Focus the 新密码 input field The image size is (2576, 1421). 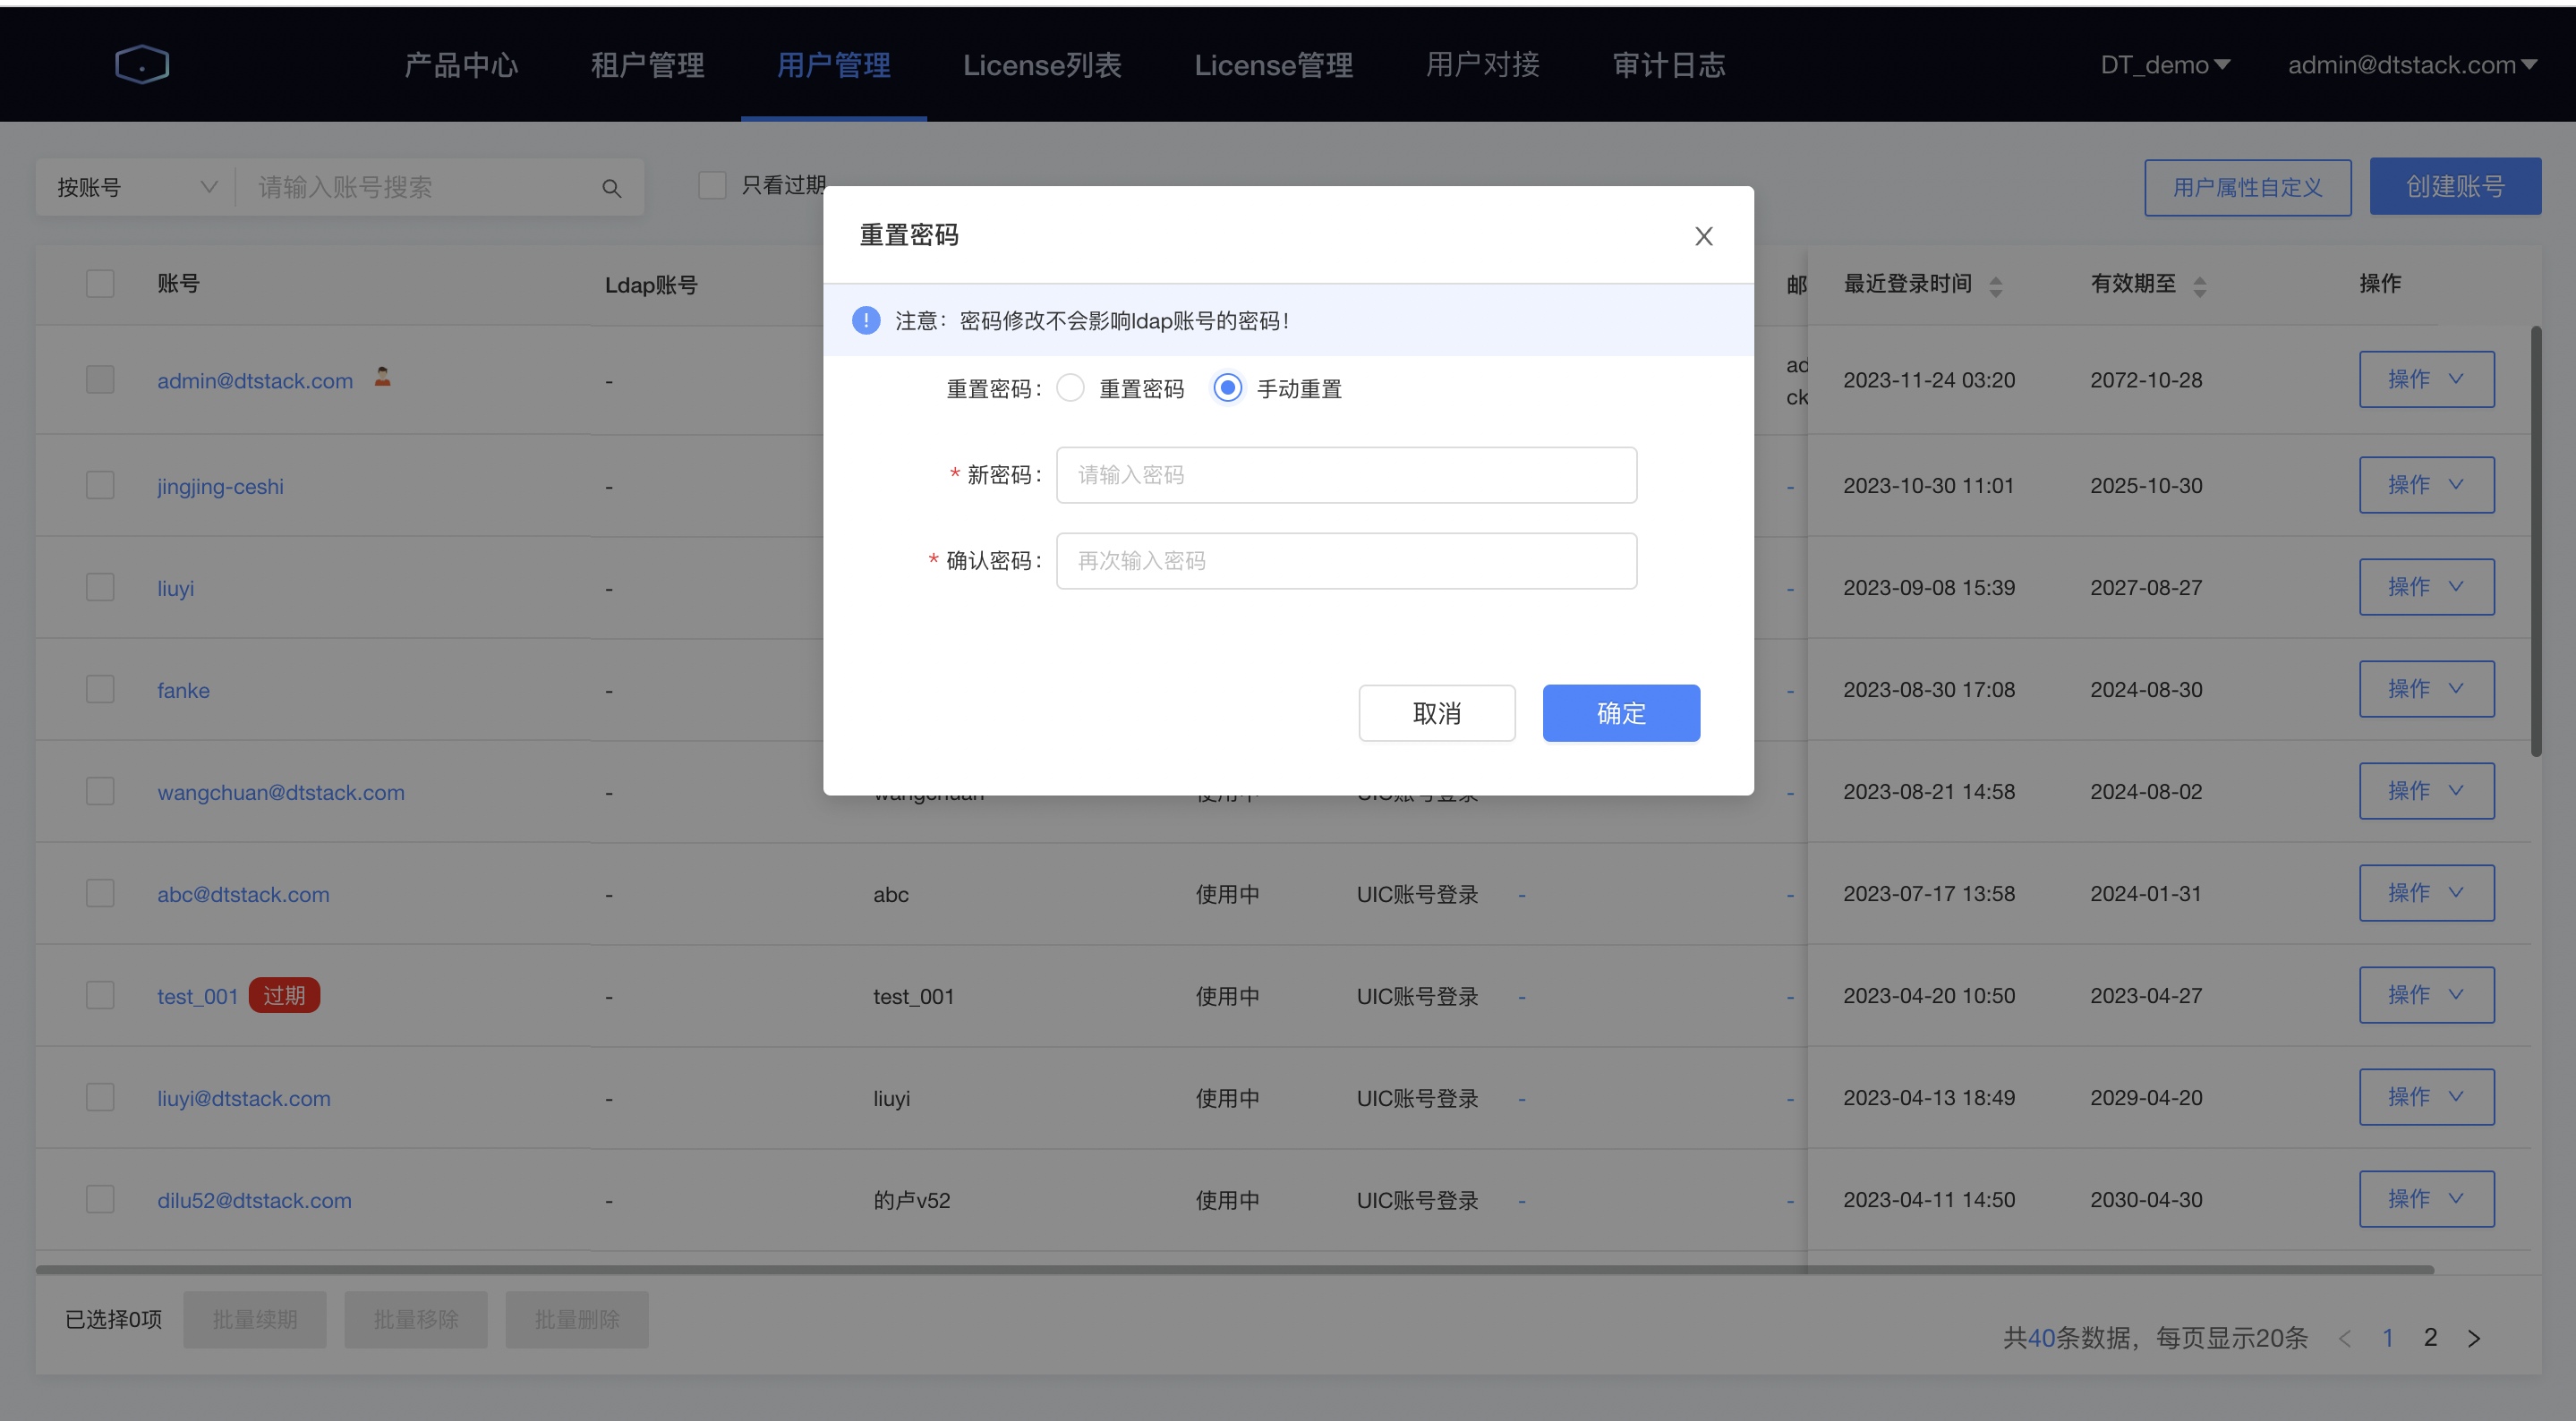point(1346,475)
